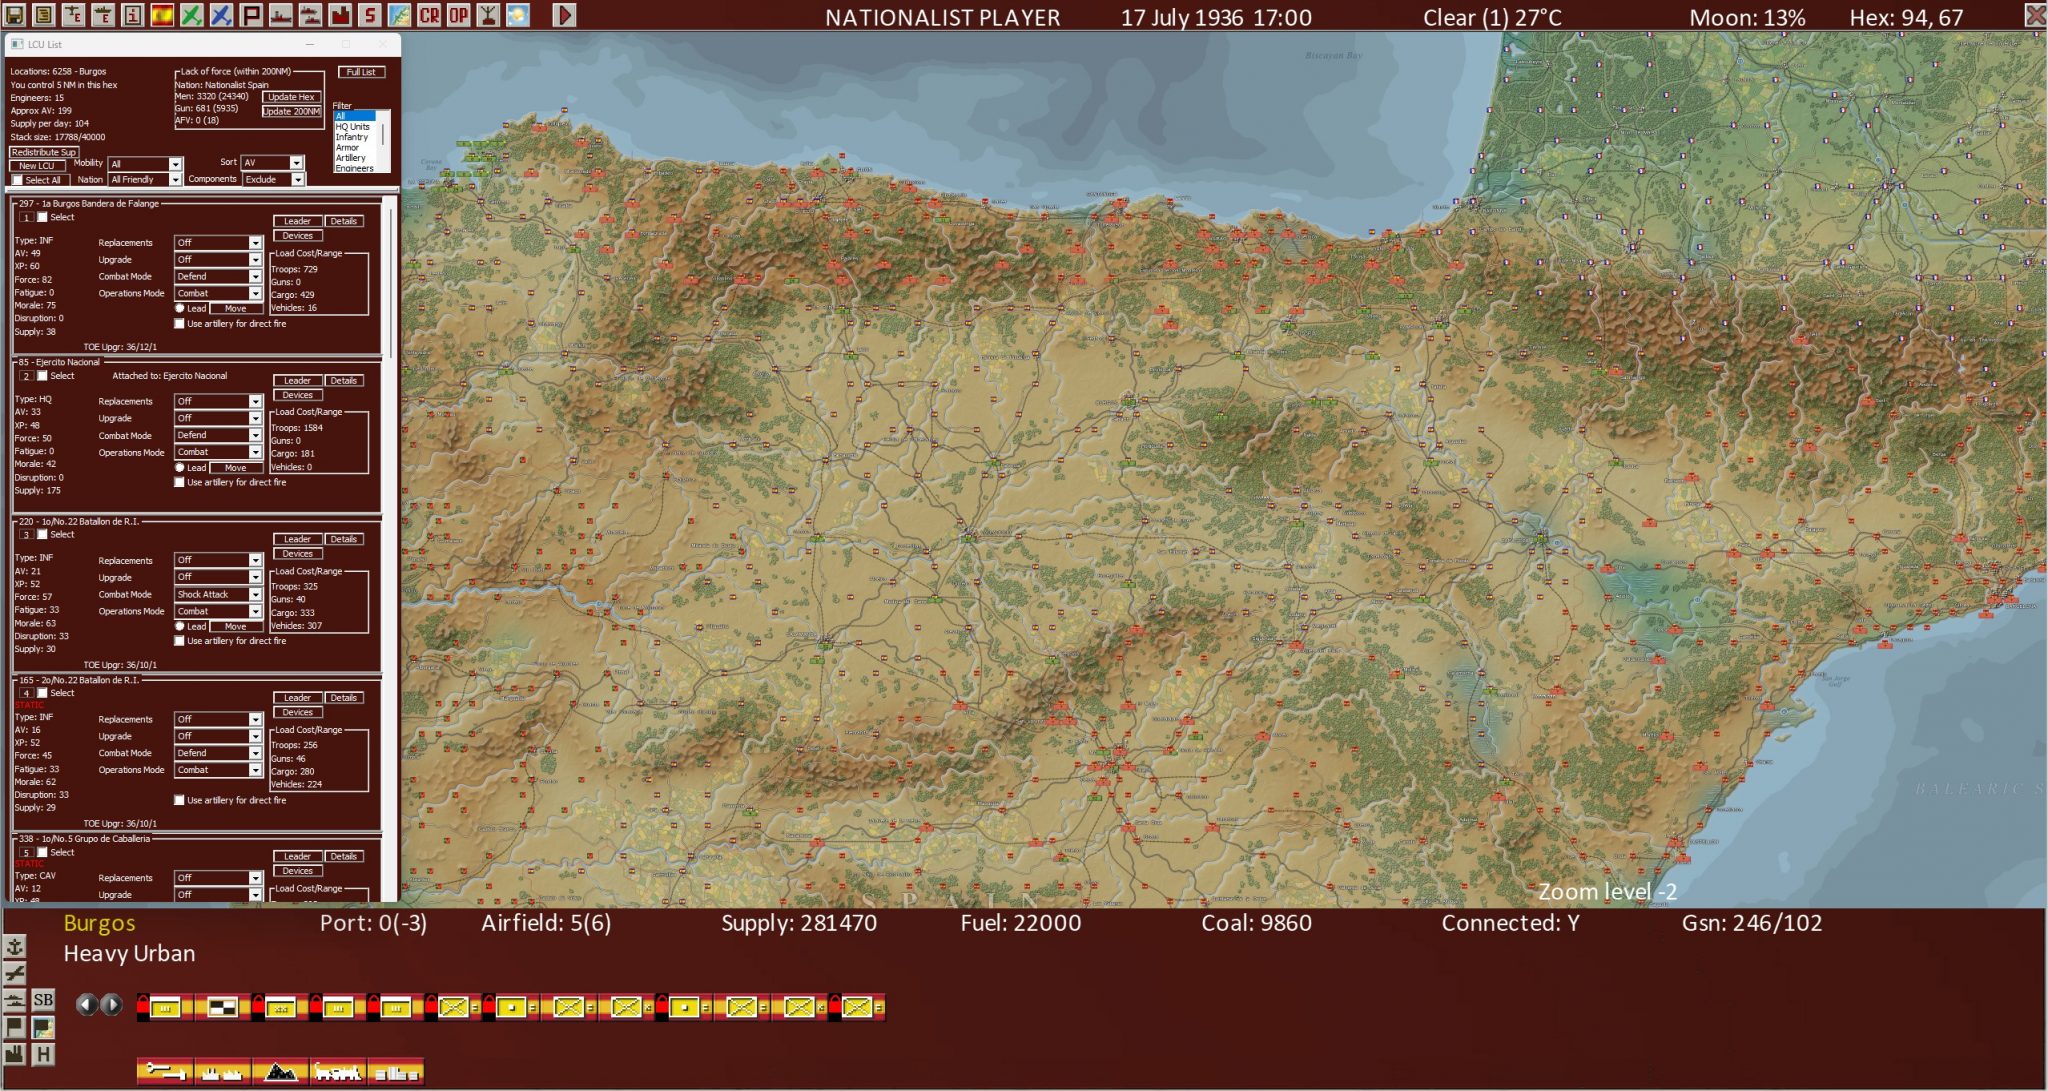This screenshot has width=2048, height=1091.
Task: Click the locomotive railway icon in bottom row
Action: click(x=338, y=1072)
